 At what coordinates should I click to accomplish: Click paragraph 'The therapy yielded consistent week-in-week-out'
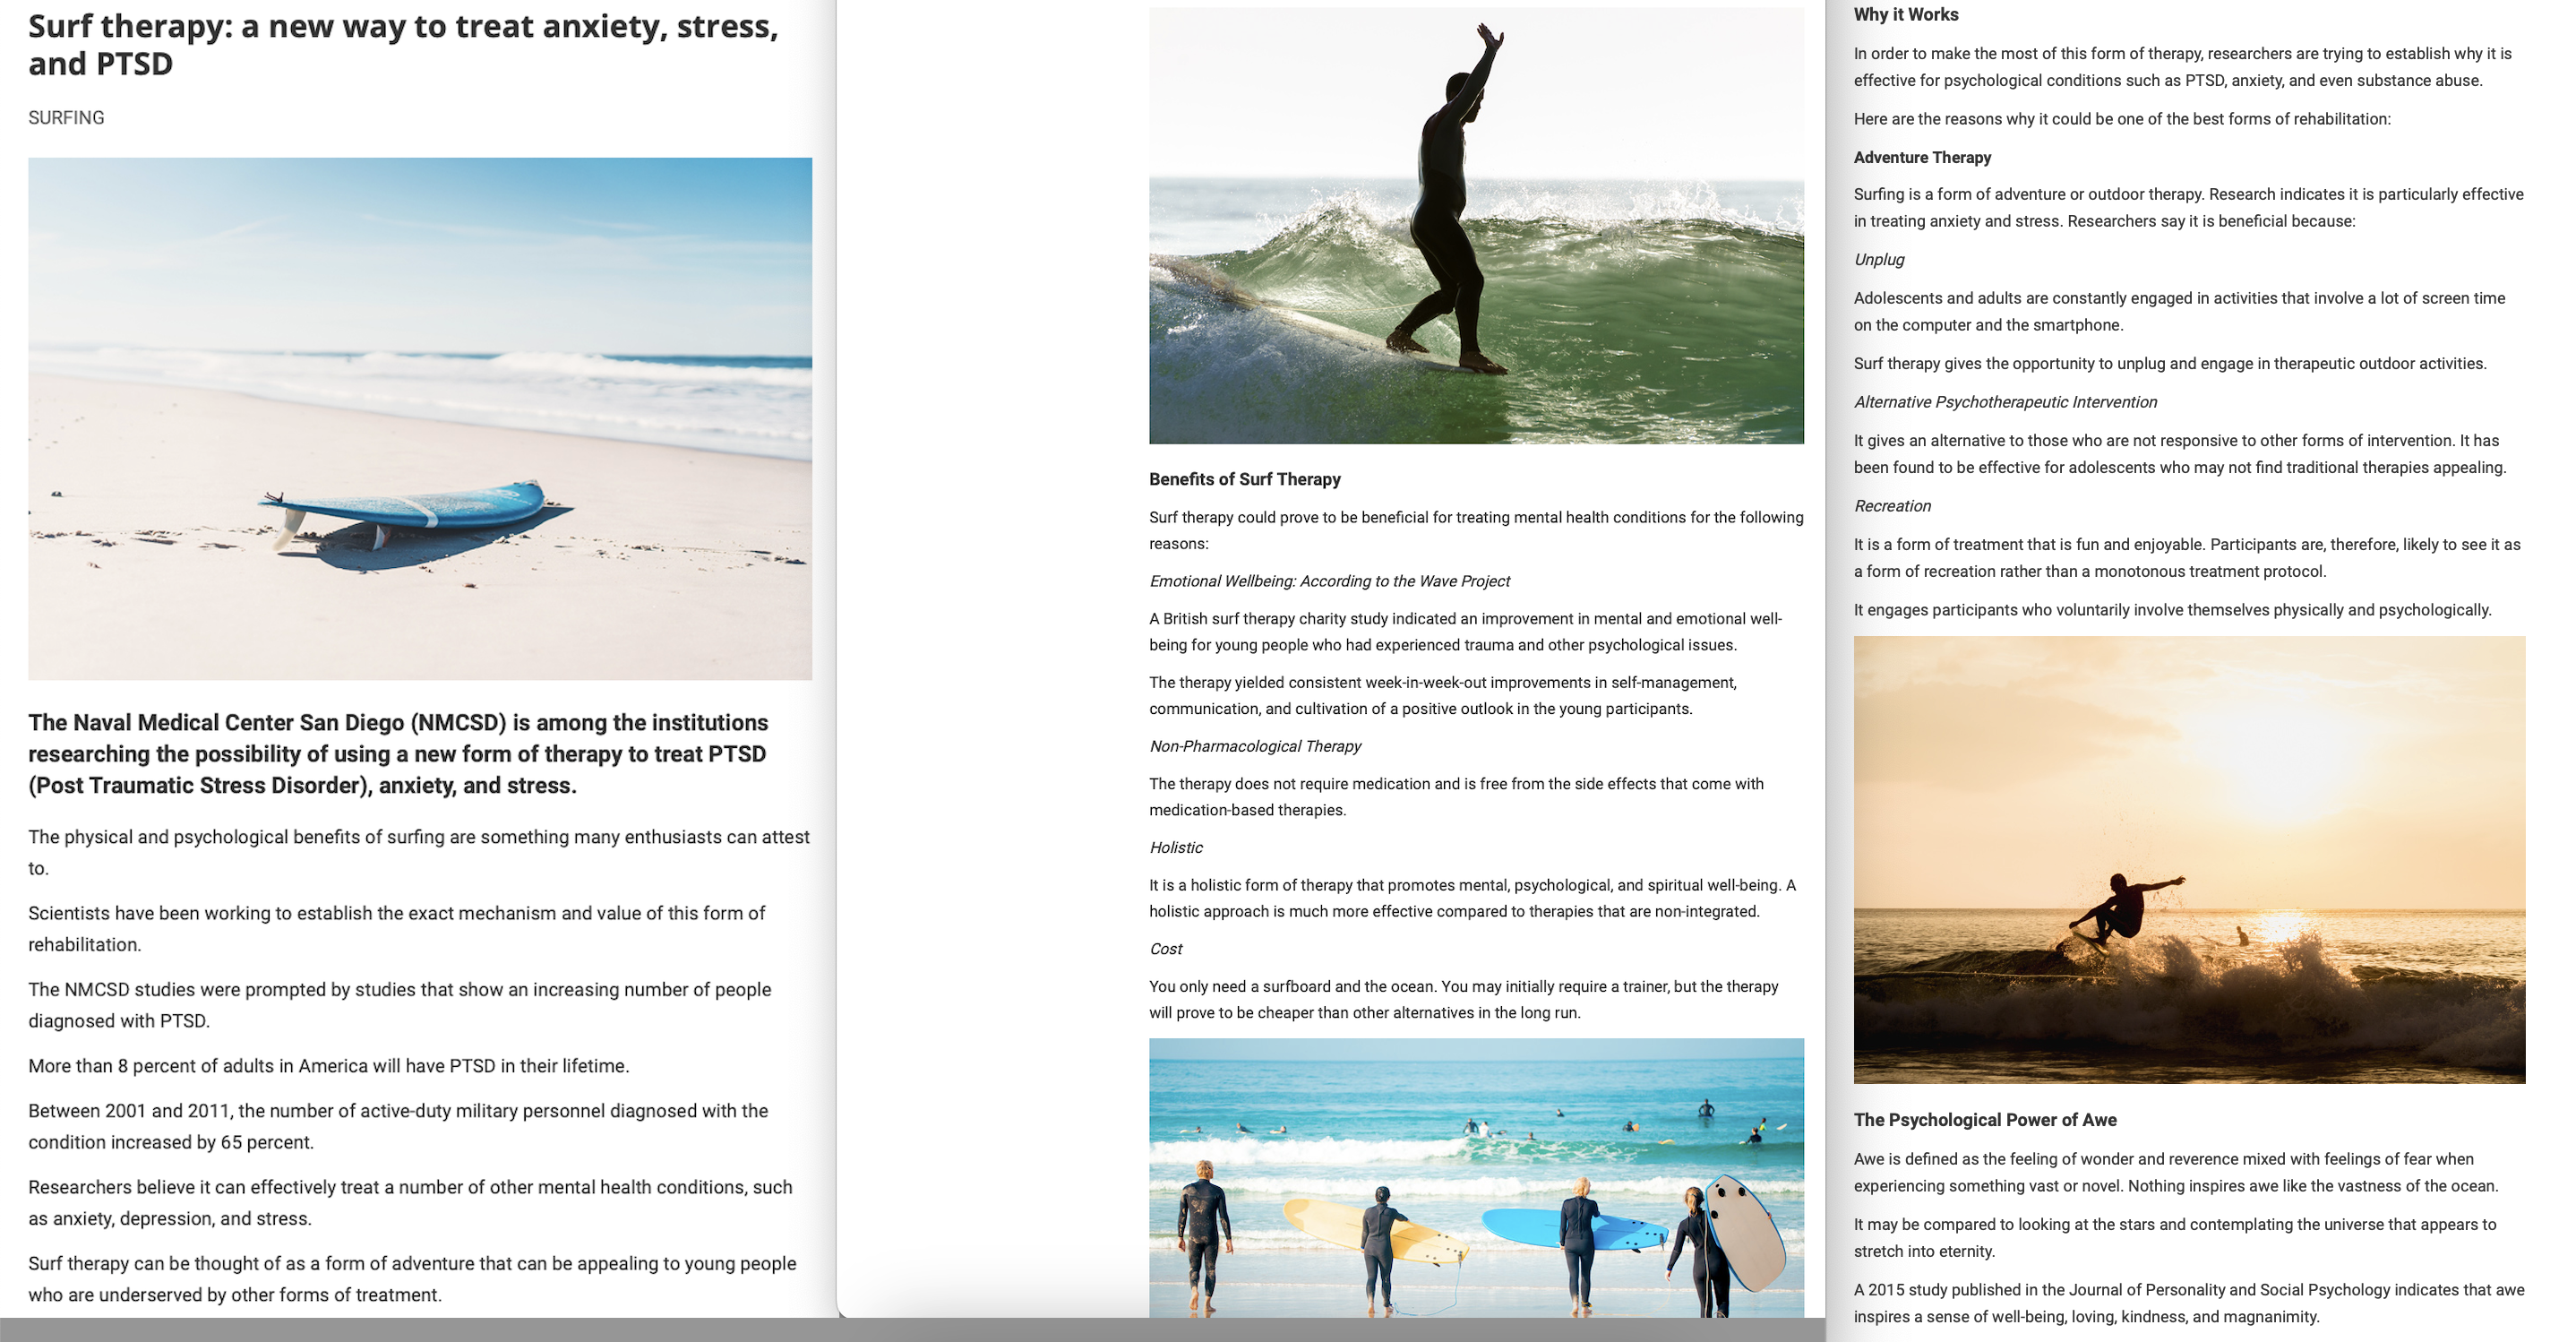pos(1443,696)
